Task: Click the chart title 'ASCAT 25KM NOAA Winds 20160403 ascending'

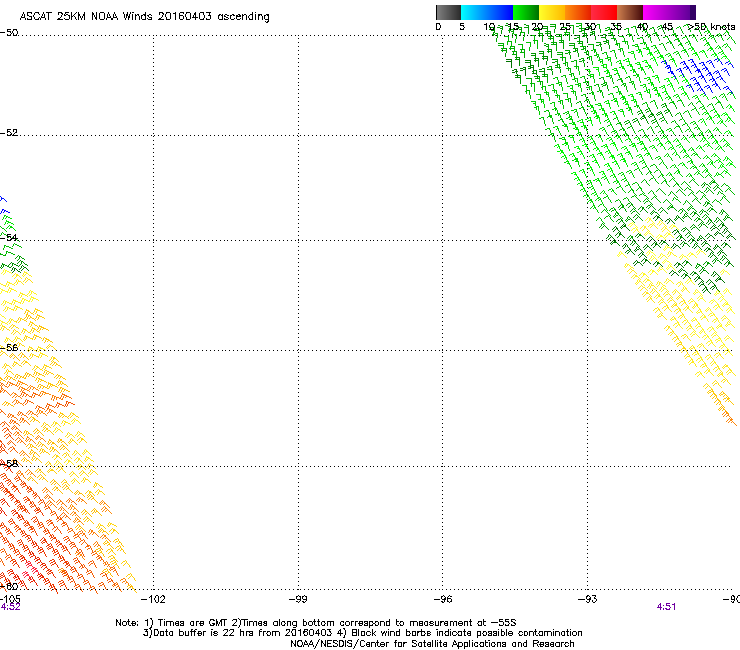Action: pyautogui.click(x=144, y=17)
